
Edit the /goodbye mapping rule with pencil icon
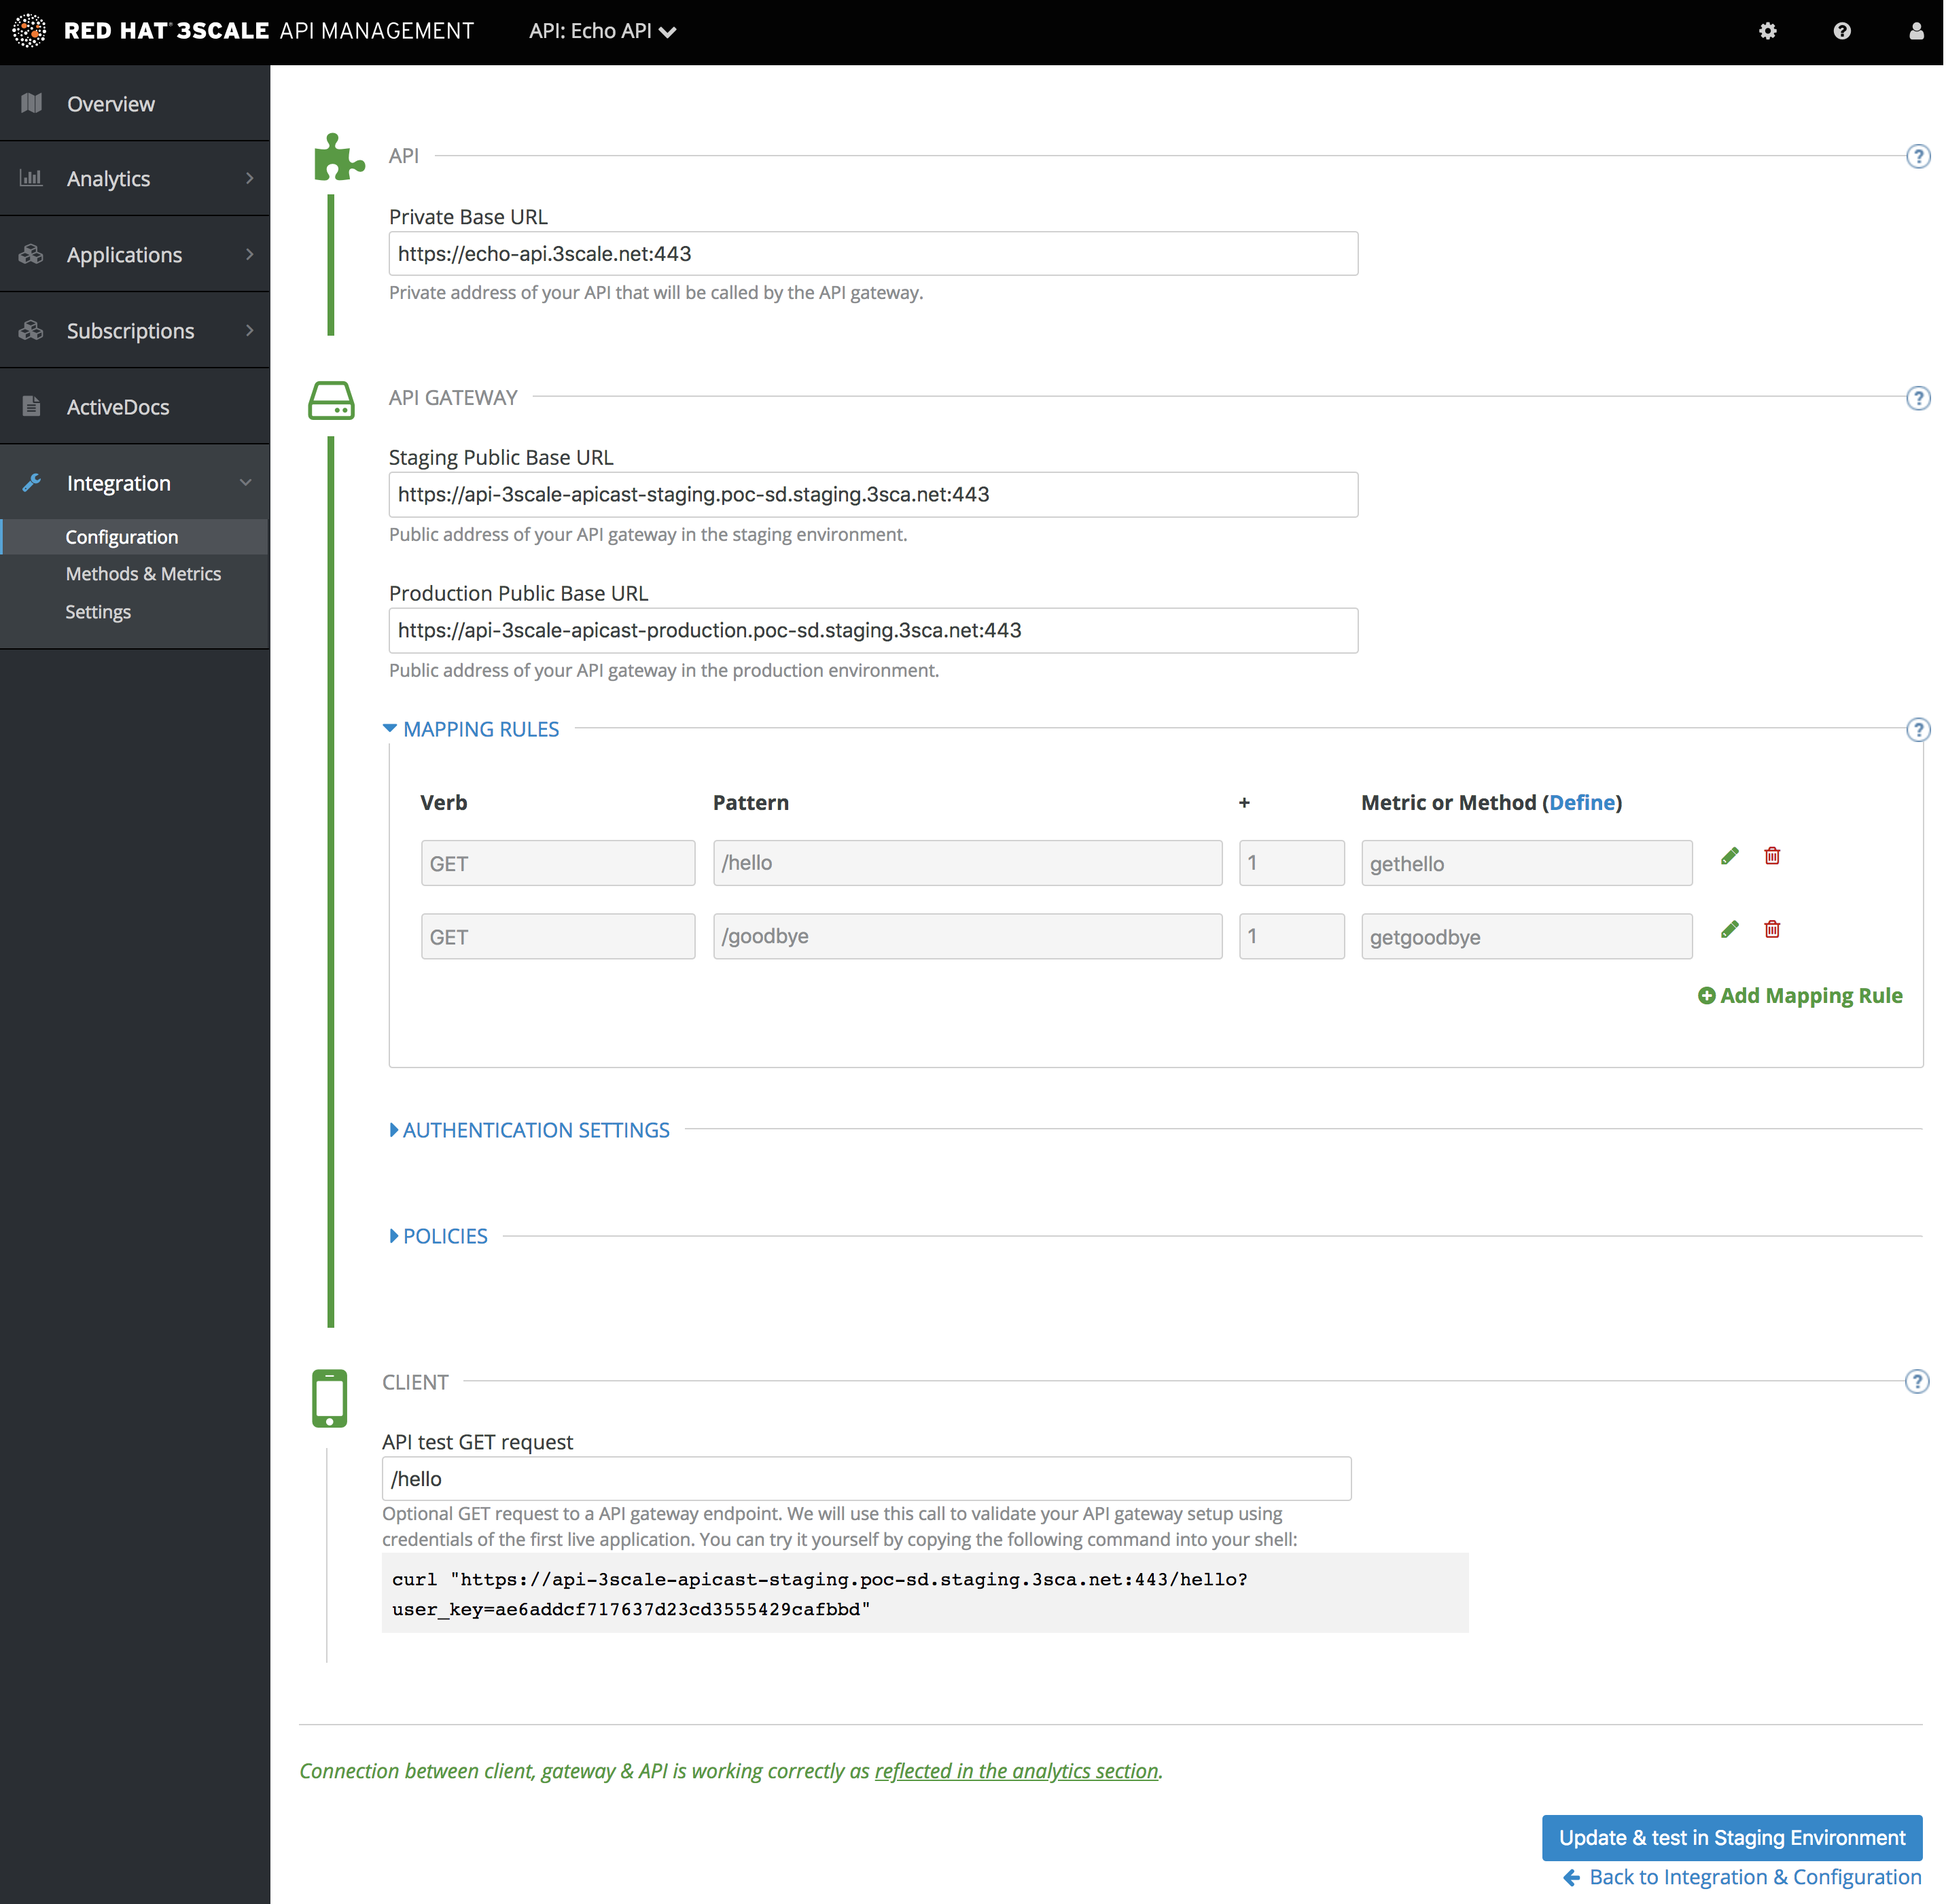(1729, 930)
